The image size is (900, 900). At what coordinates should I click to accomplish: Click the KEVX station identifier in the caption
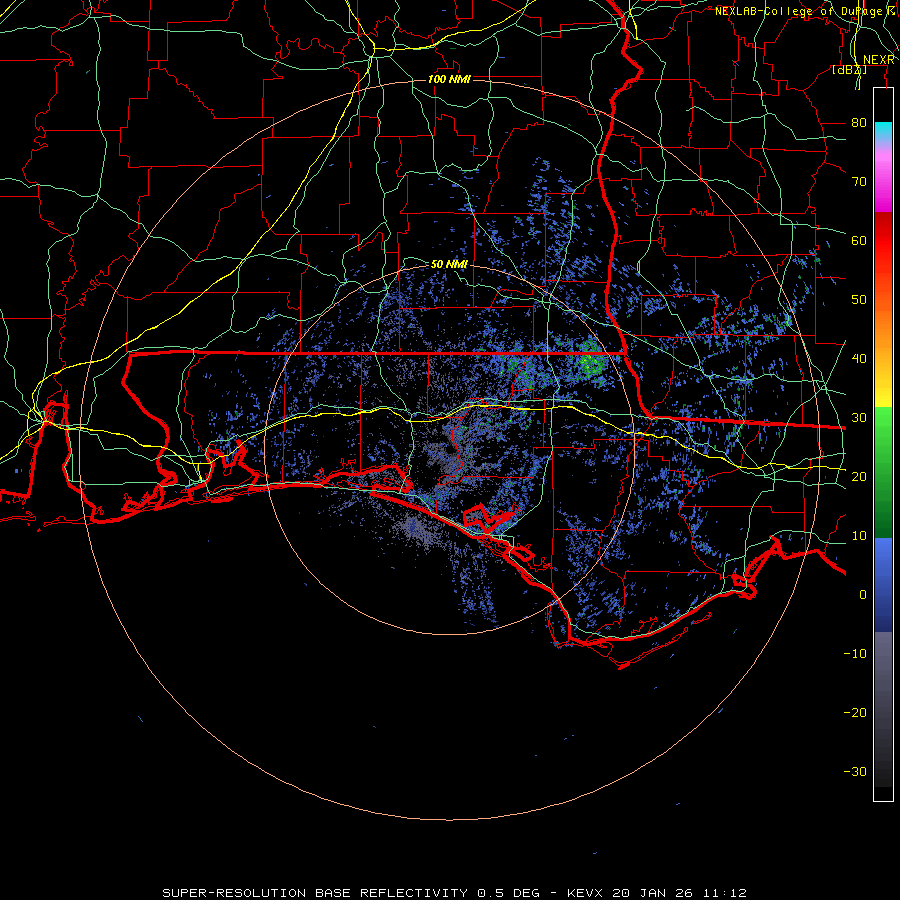(585, 893)
